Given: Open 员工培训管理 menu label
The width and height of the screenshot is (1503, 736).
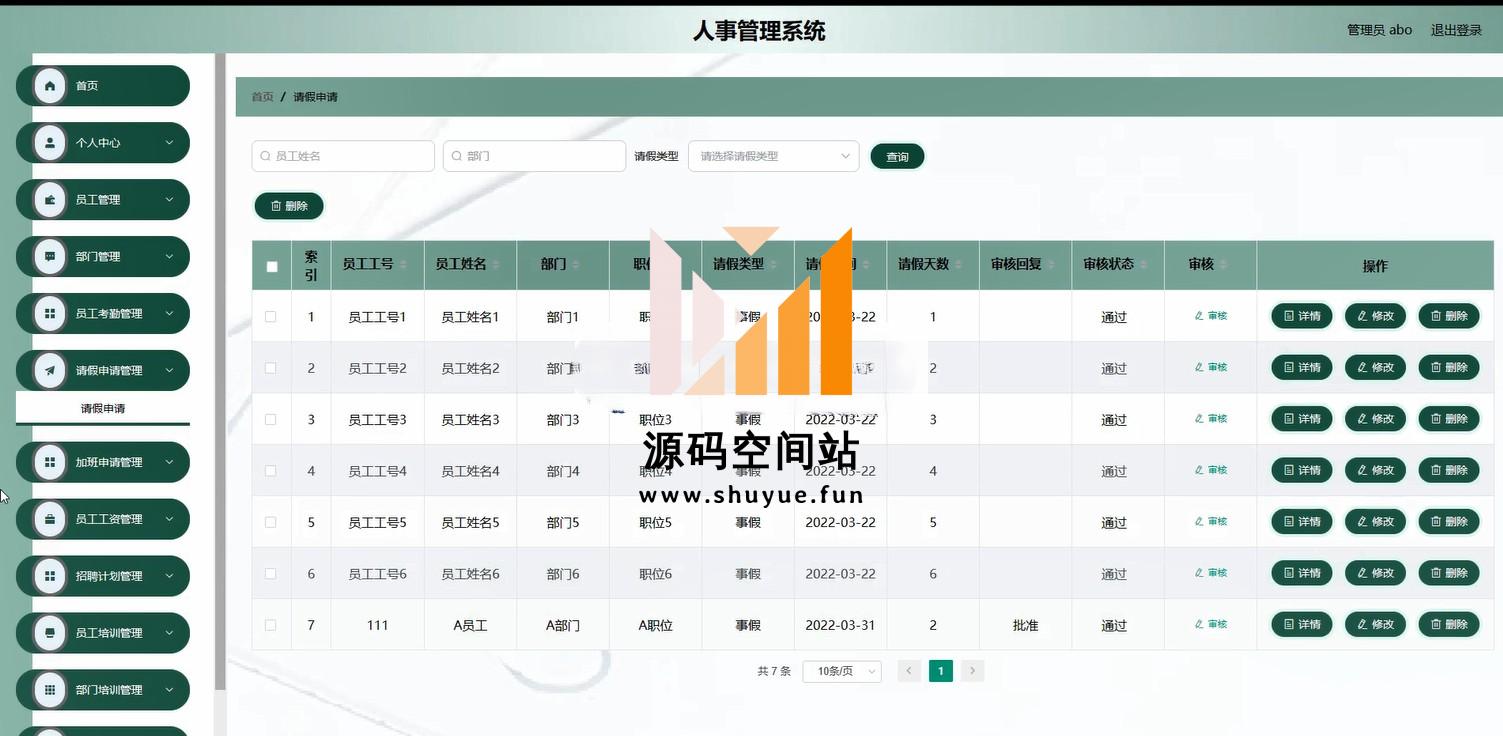Looking at the screenshot, I should coord(109,633).
